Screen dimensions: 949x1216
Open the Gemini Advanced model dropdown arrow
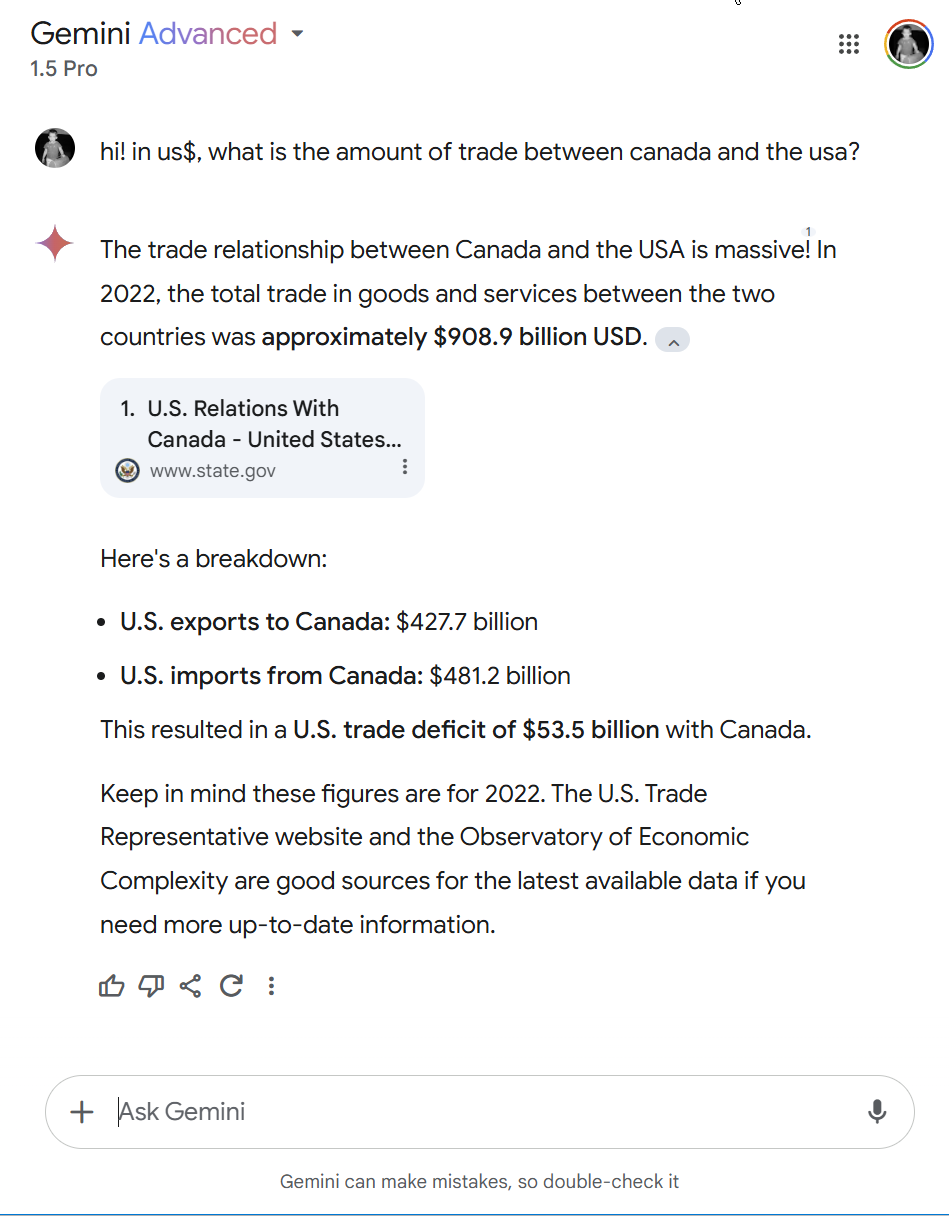[297, 34]
